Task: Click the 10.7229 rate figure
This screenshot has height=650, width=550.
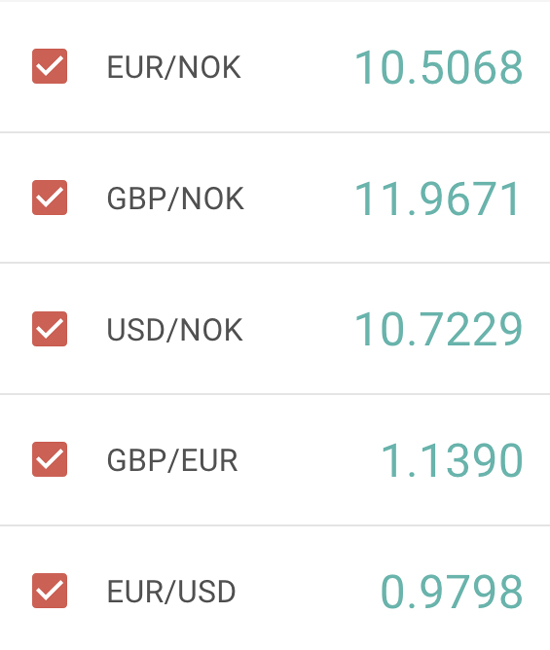Action: point(439,330)
